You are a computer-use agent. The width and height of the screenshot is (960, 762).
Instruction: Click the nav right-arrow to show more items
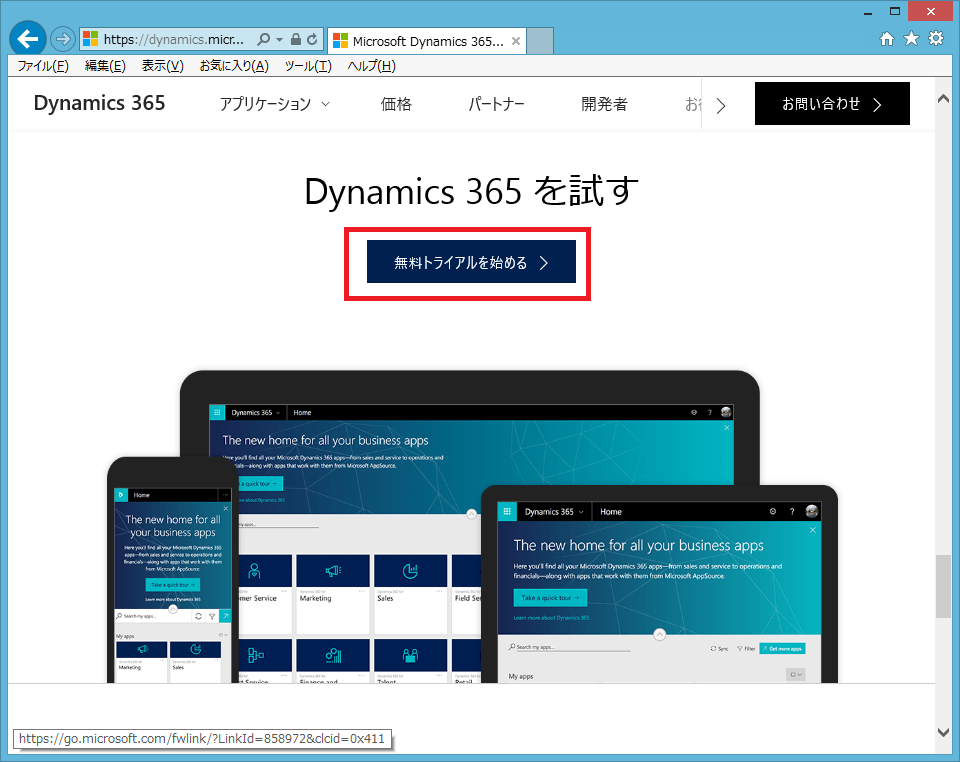click(x=721, y=105)
